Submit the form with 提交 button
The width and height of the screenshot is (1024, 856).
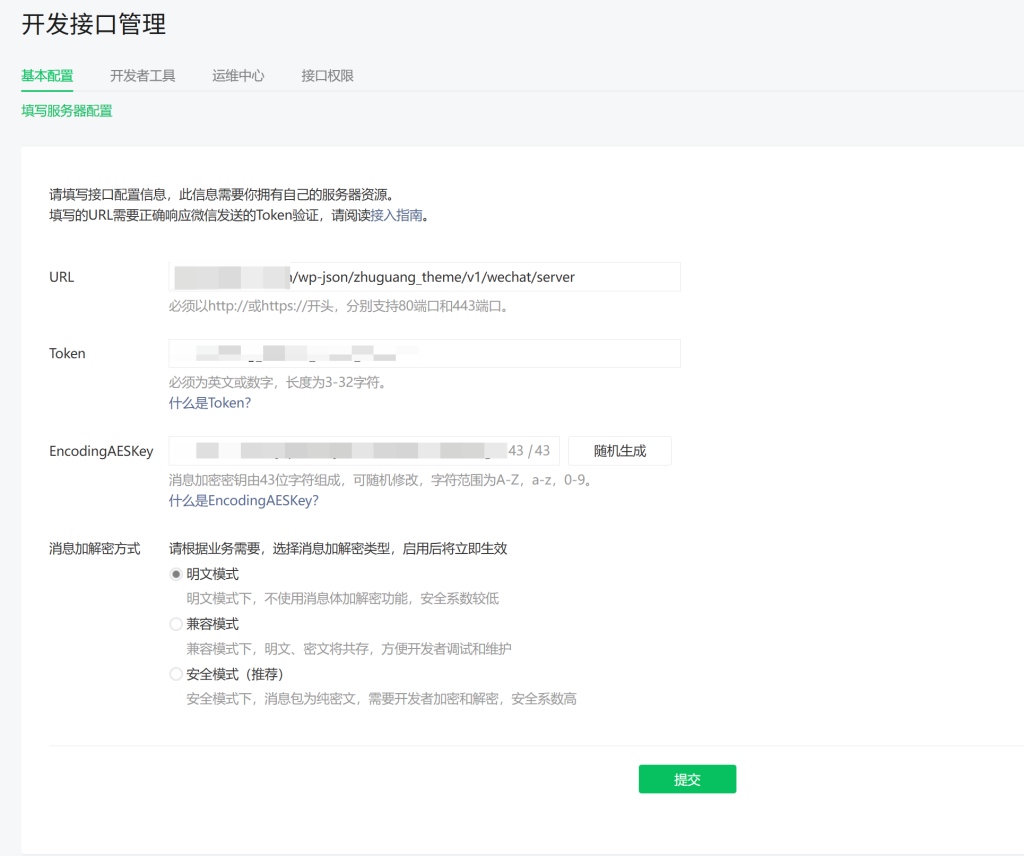click(687, 780)
